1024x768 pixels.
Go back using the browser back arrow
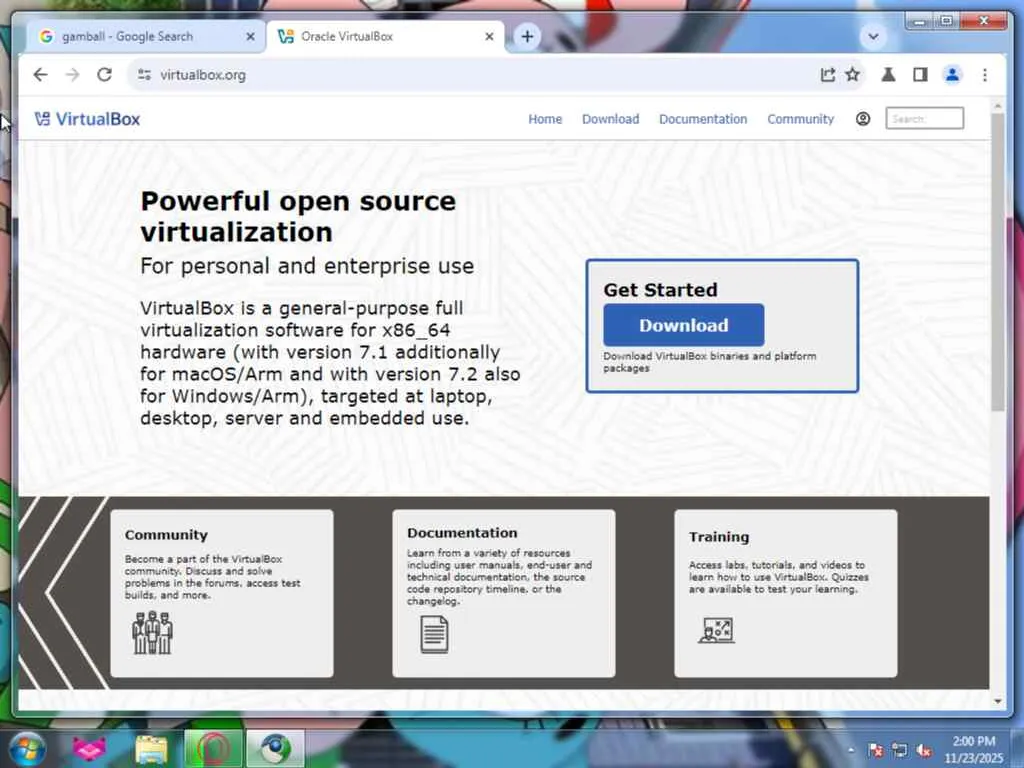coord(40,75)
